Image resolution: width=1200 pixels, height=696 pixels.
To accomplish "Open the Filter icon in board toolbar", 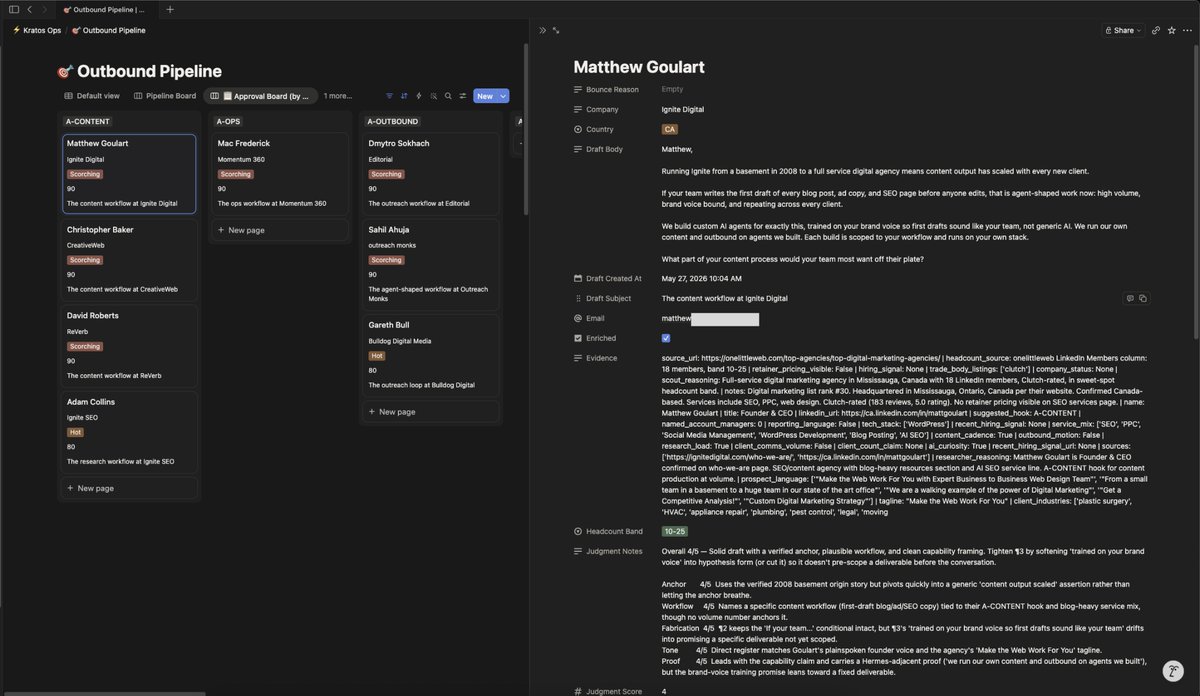I will pos(390,96).
